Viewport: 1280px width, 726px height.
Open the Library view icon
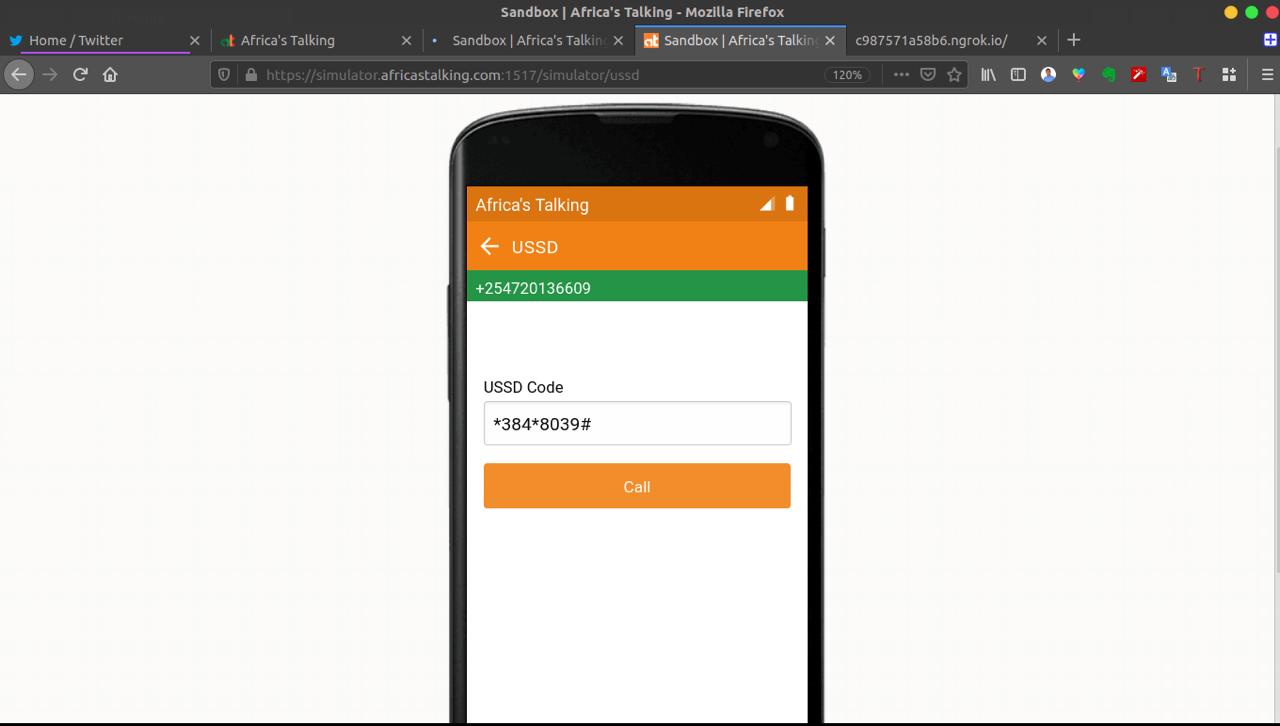tap(988, 74)
